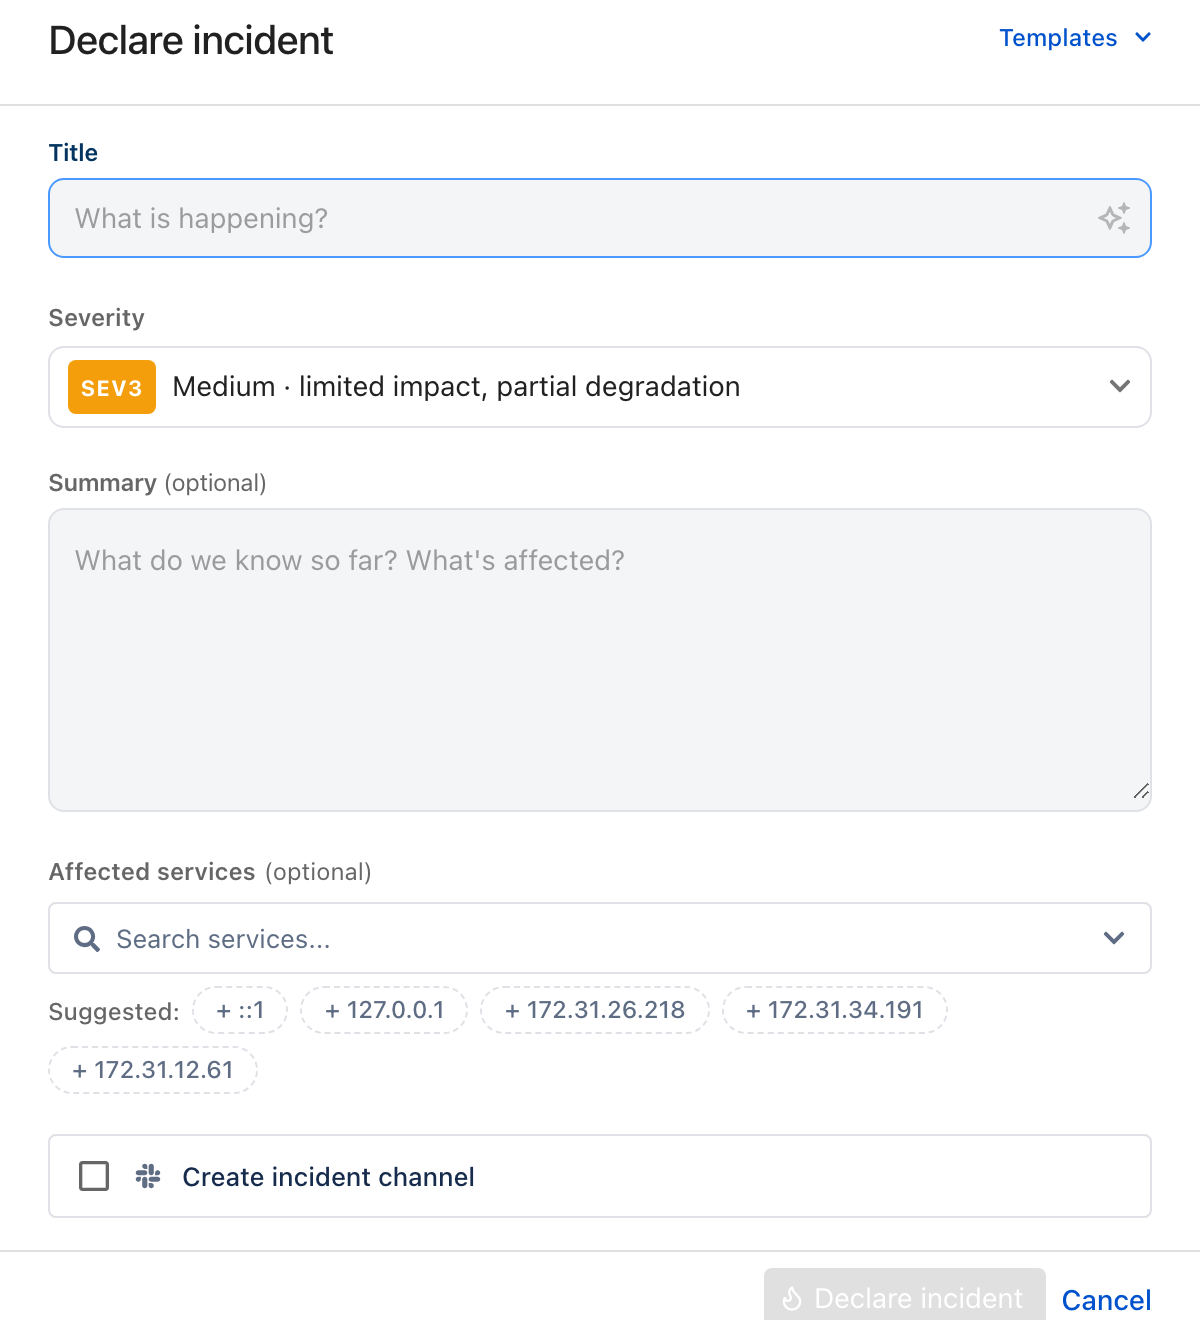Click the Severity label
The width and height of the screenshot is (1200, 1320).
pyautogui.click(x=97, y=318)
